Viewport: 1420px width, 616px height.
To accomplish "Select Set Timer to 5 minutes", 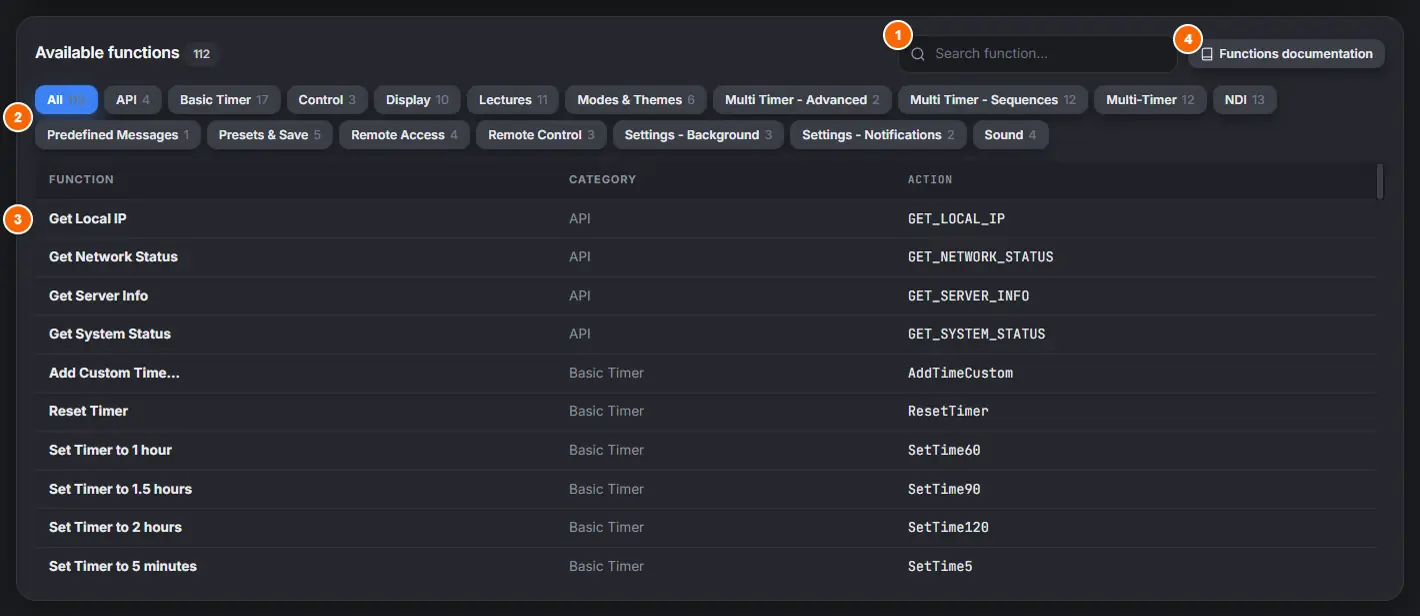I will pos(705,566).
